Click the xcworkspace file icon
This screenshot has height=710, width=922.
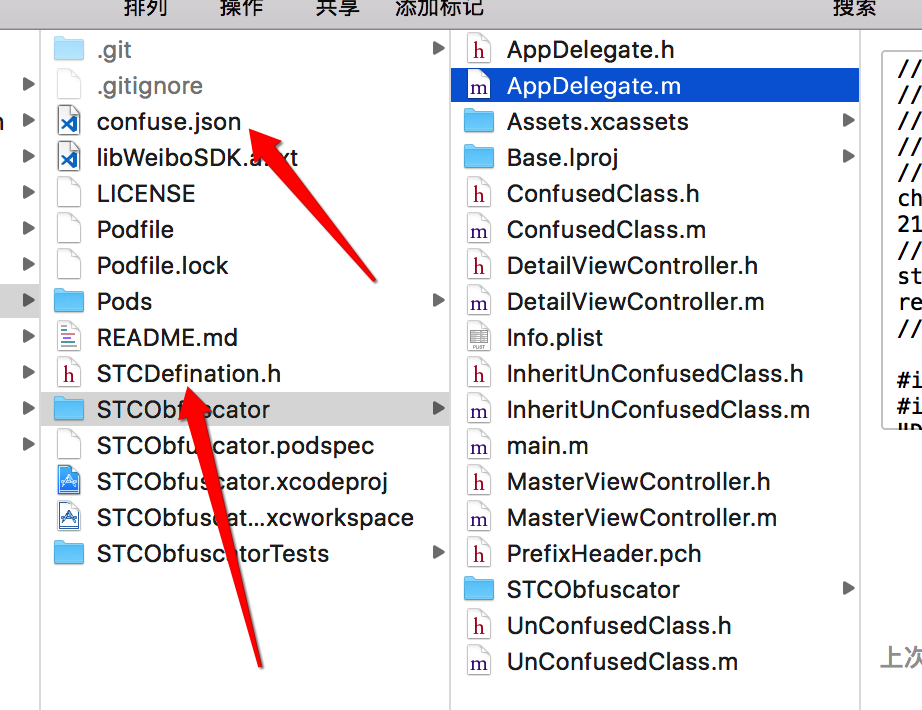click(x=69, y=518)
